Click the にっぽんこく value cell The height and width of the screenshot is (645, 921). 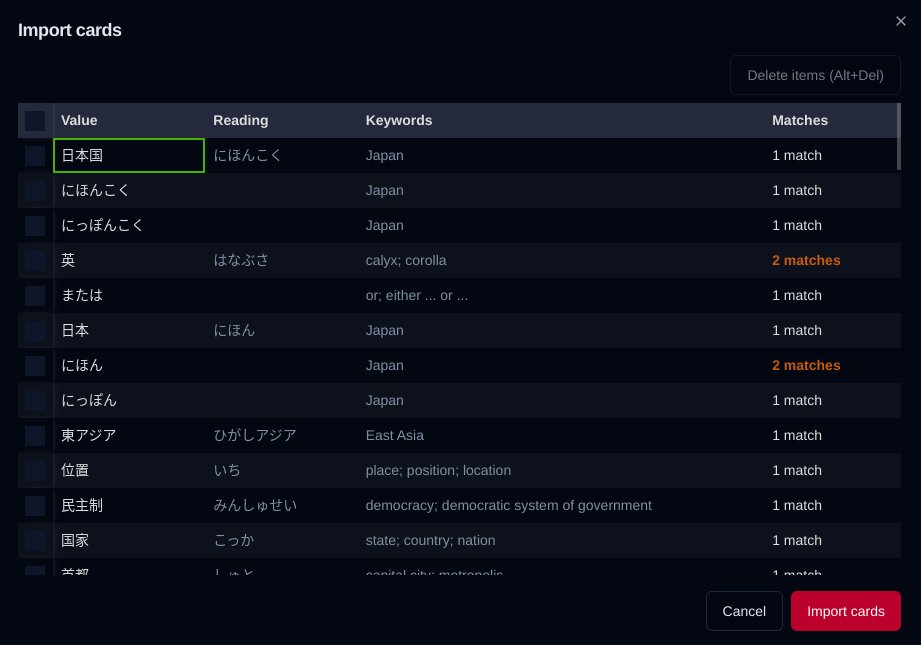129,226
